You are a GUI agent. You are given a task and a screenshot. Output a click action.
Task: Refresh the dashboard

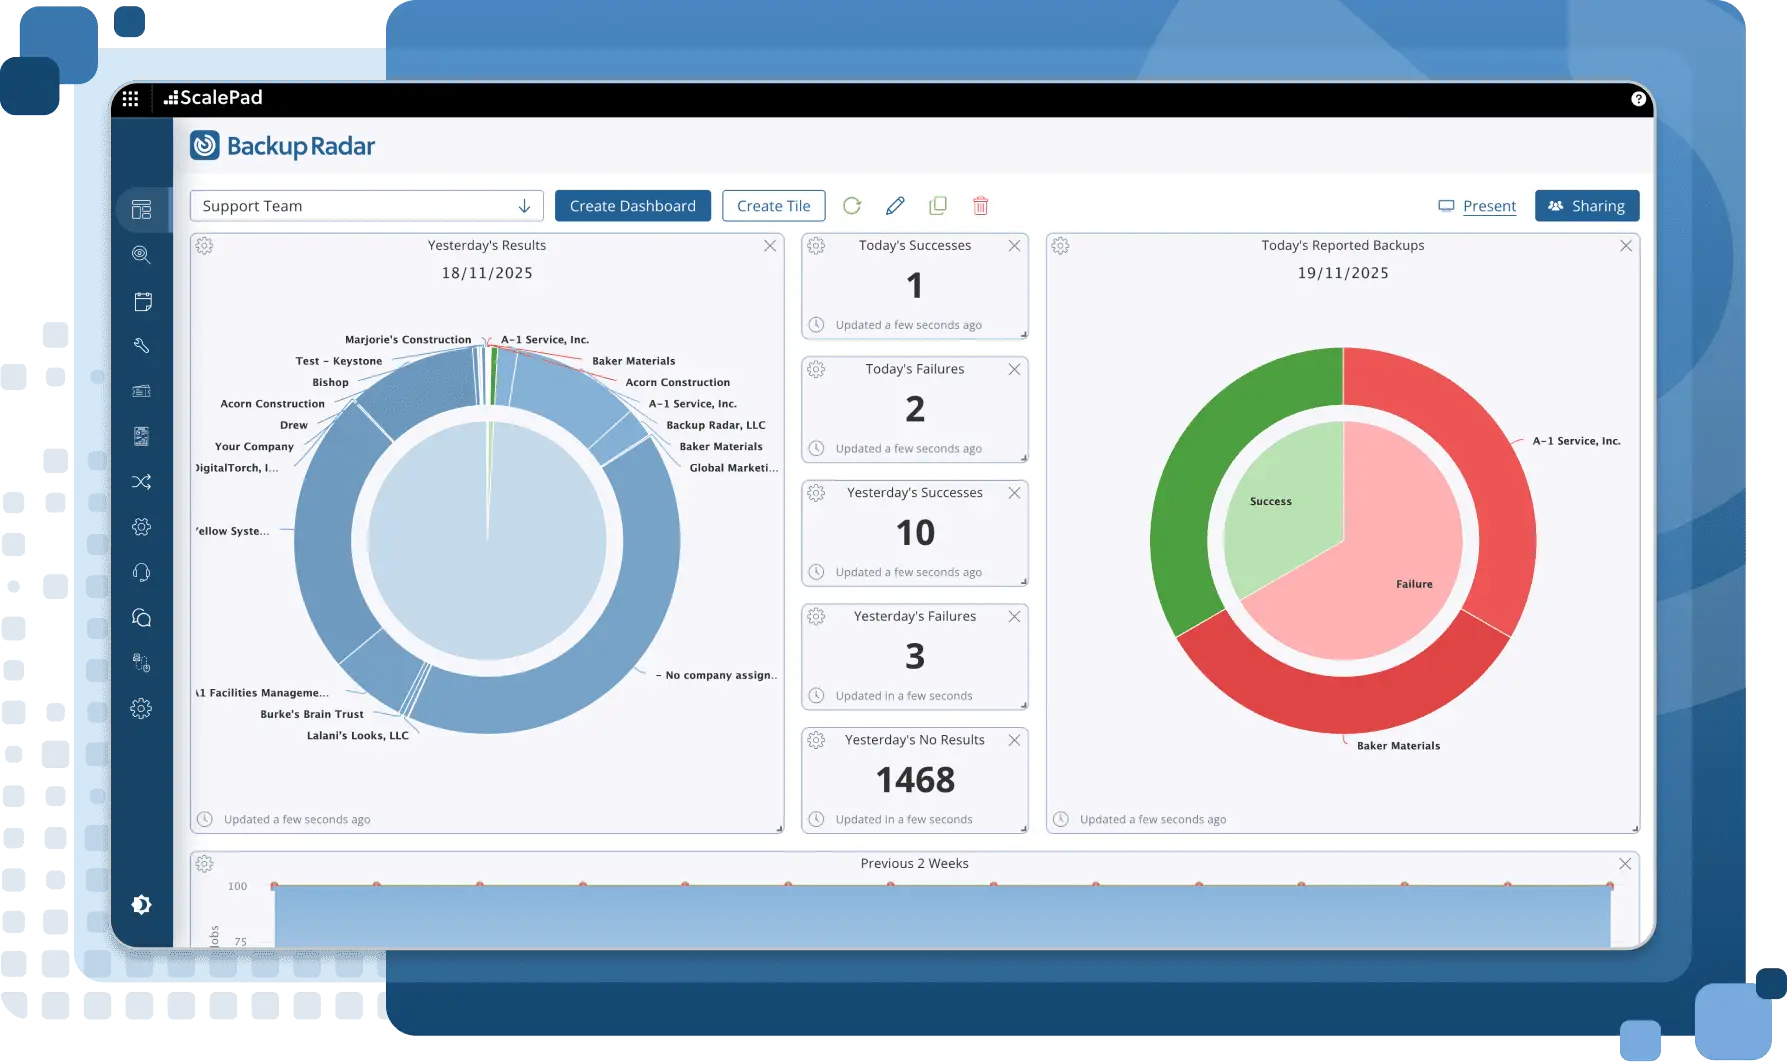tap(852, 206)
